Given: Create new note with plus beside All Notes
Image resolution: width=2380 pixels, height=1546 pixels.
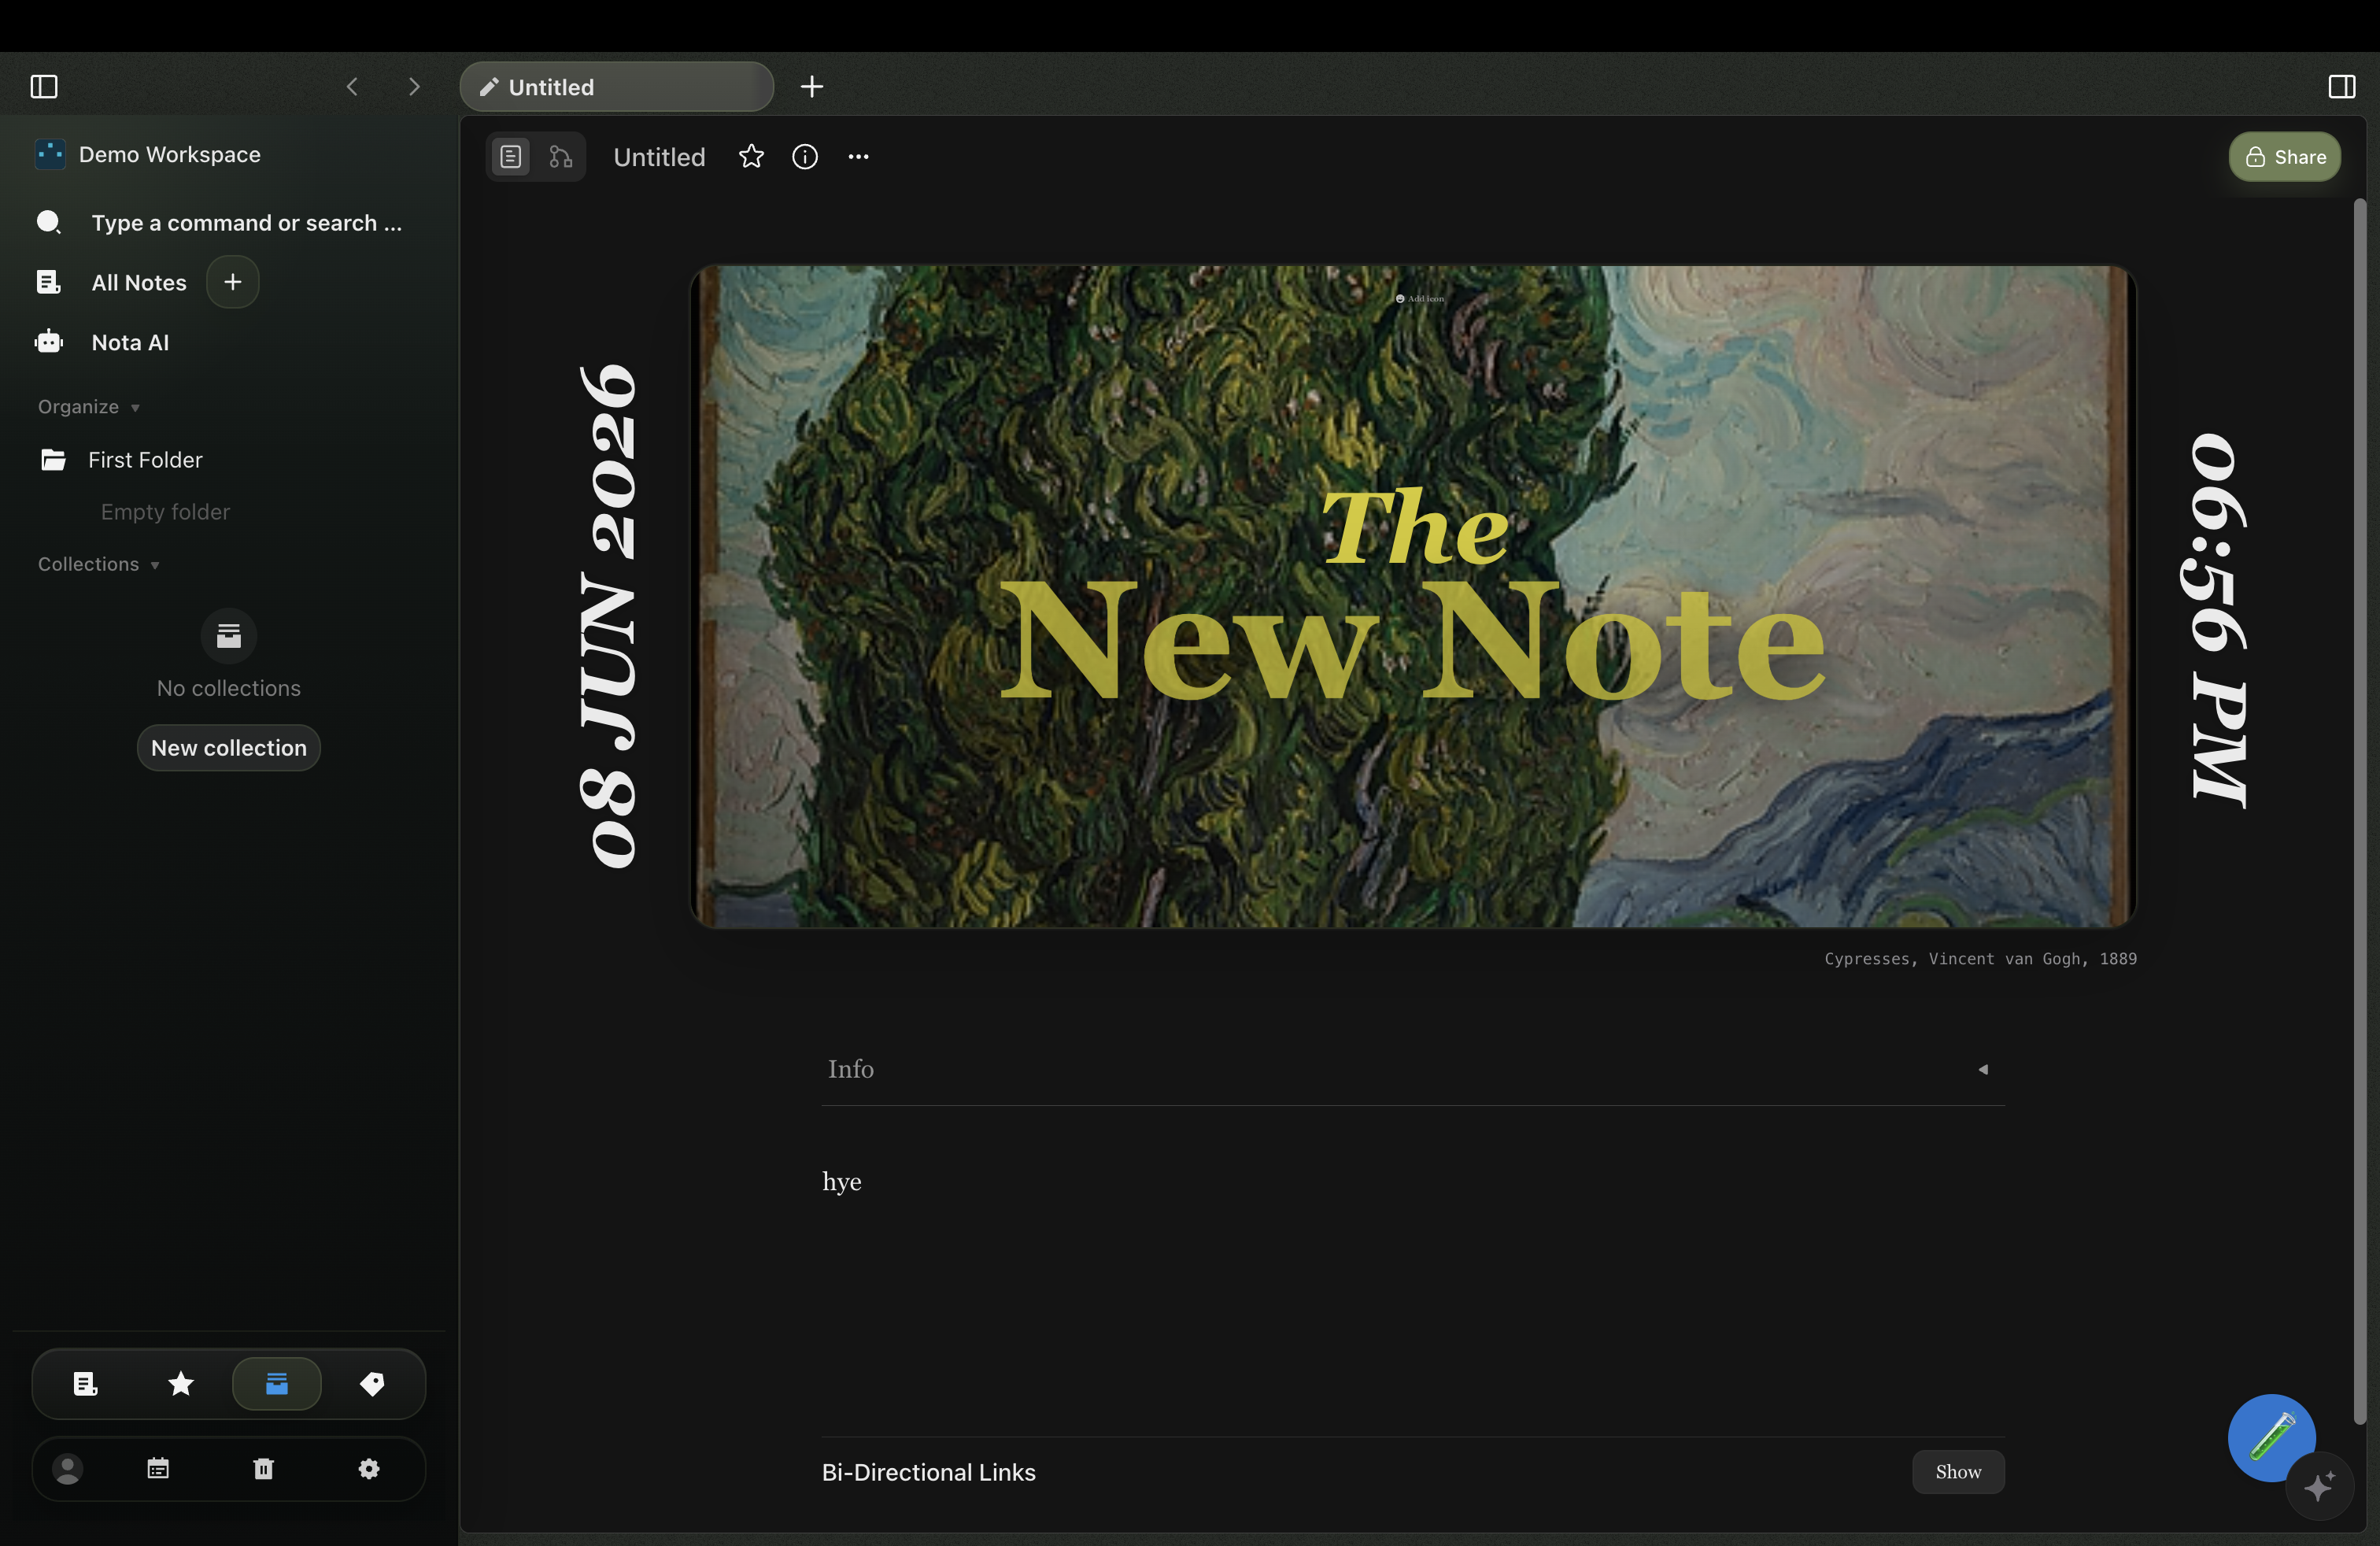Looking at the screenshot, I should click(x=233, y=282).
